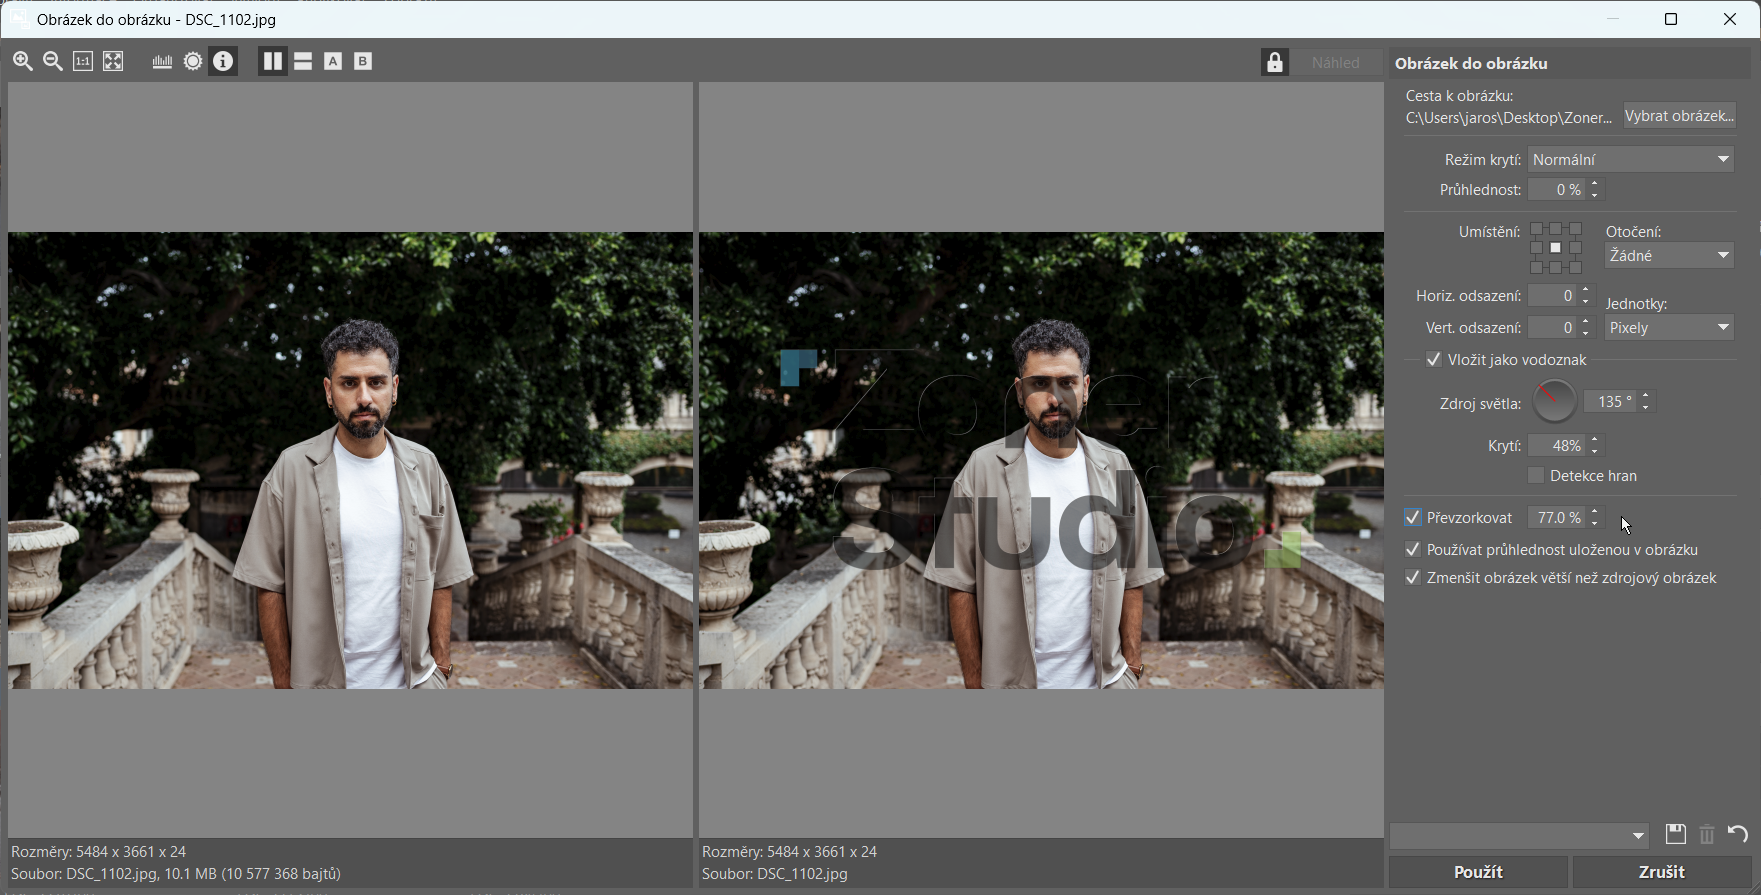1761x895 pixels.
Task: Click the lock preview padlock icon
Action: pos(1274,62)
